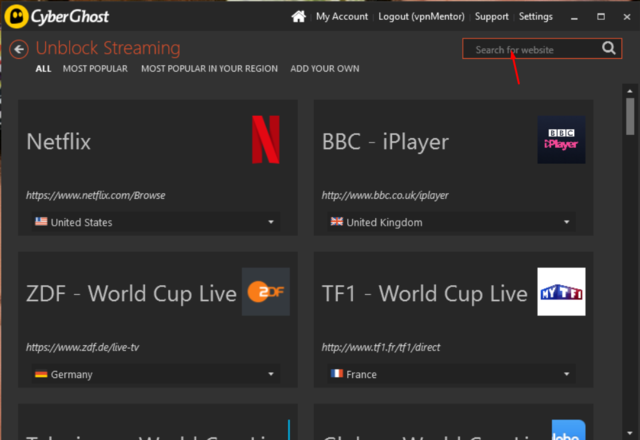The width and height of the screenshot is (640, 440).
Task: Click the tf1.fr/tf1/direct URL
Action: tap(381, 347)
